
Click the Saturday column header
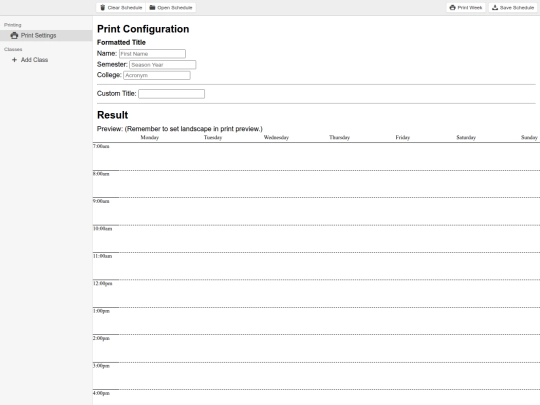coord(466,137)
